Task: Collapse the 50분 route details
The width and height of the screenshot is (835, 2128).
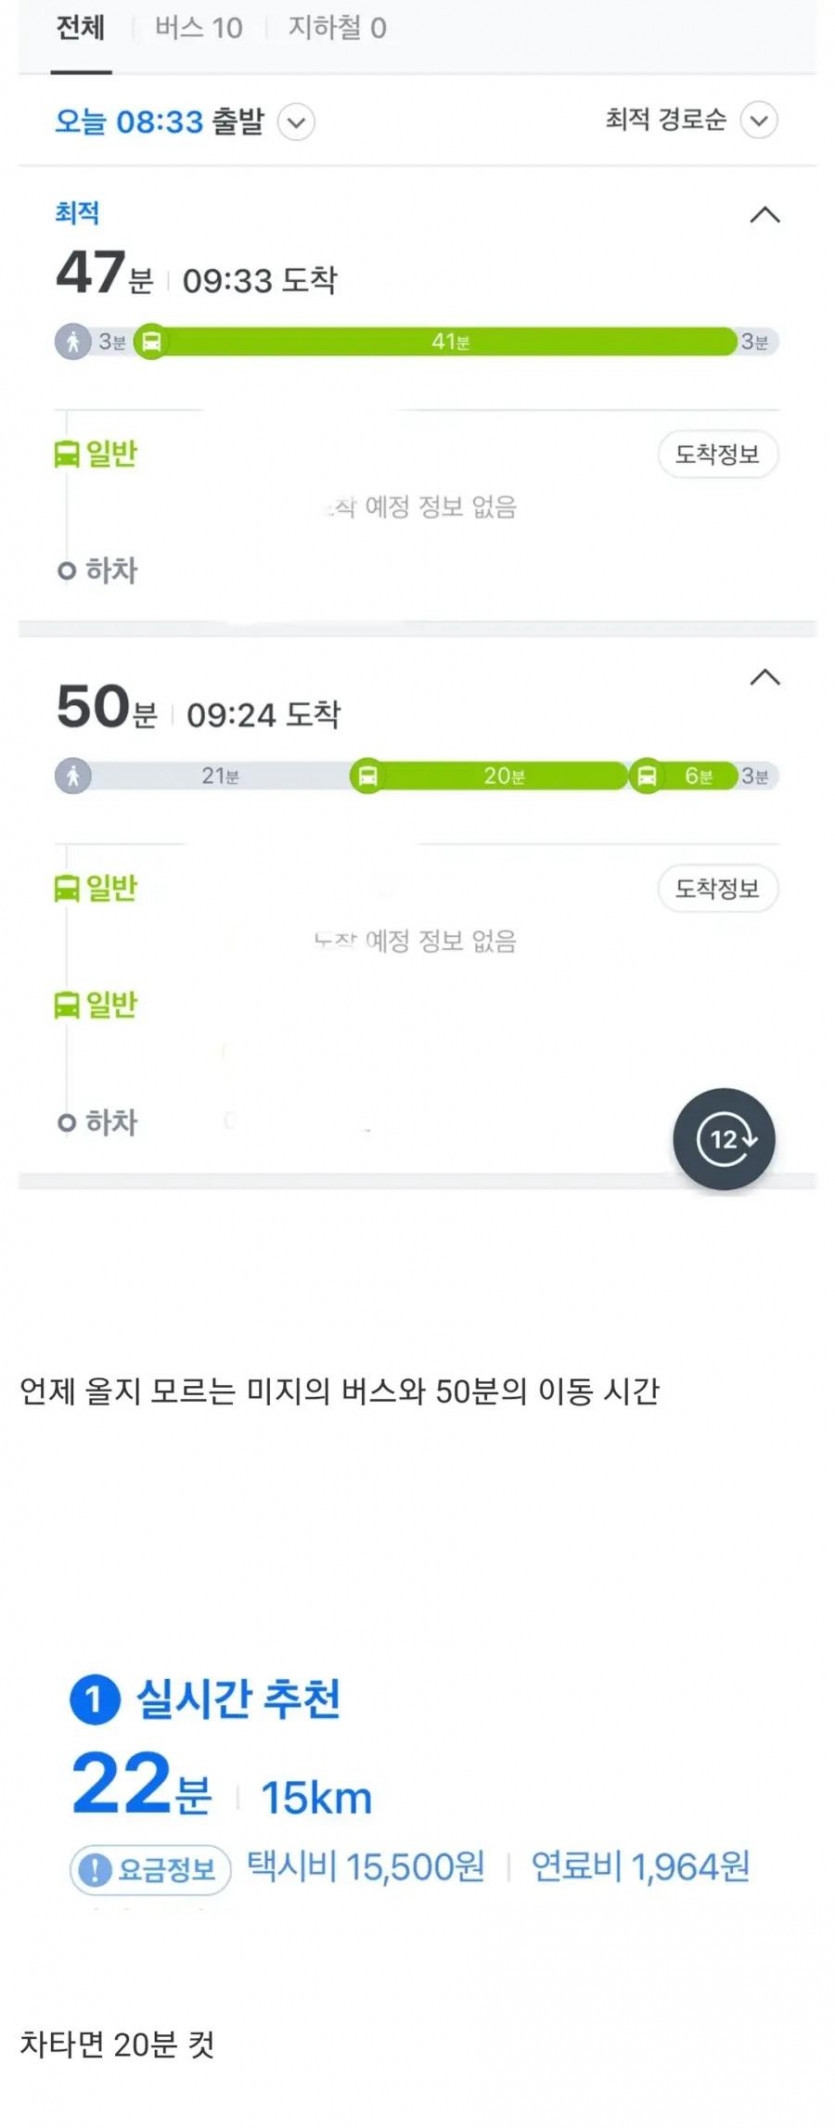Action: click(x=765, y=678)
